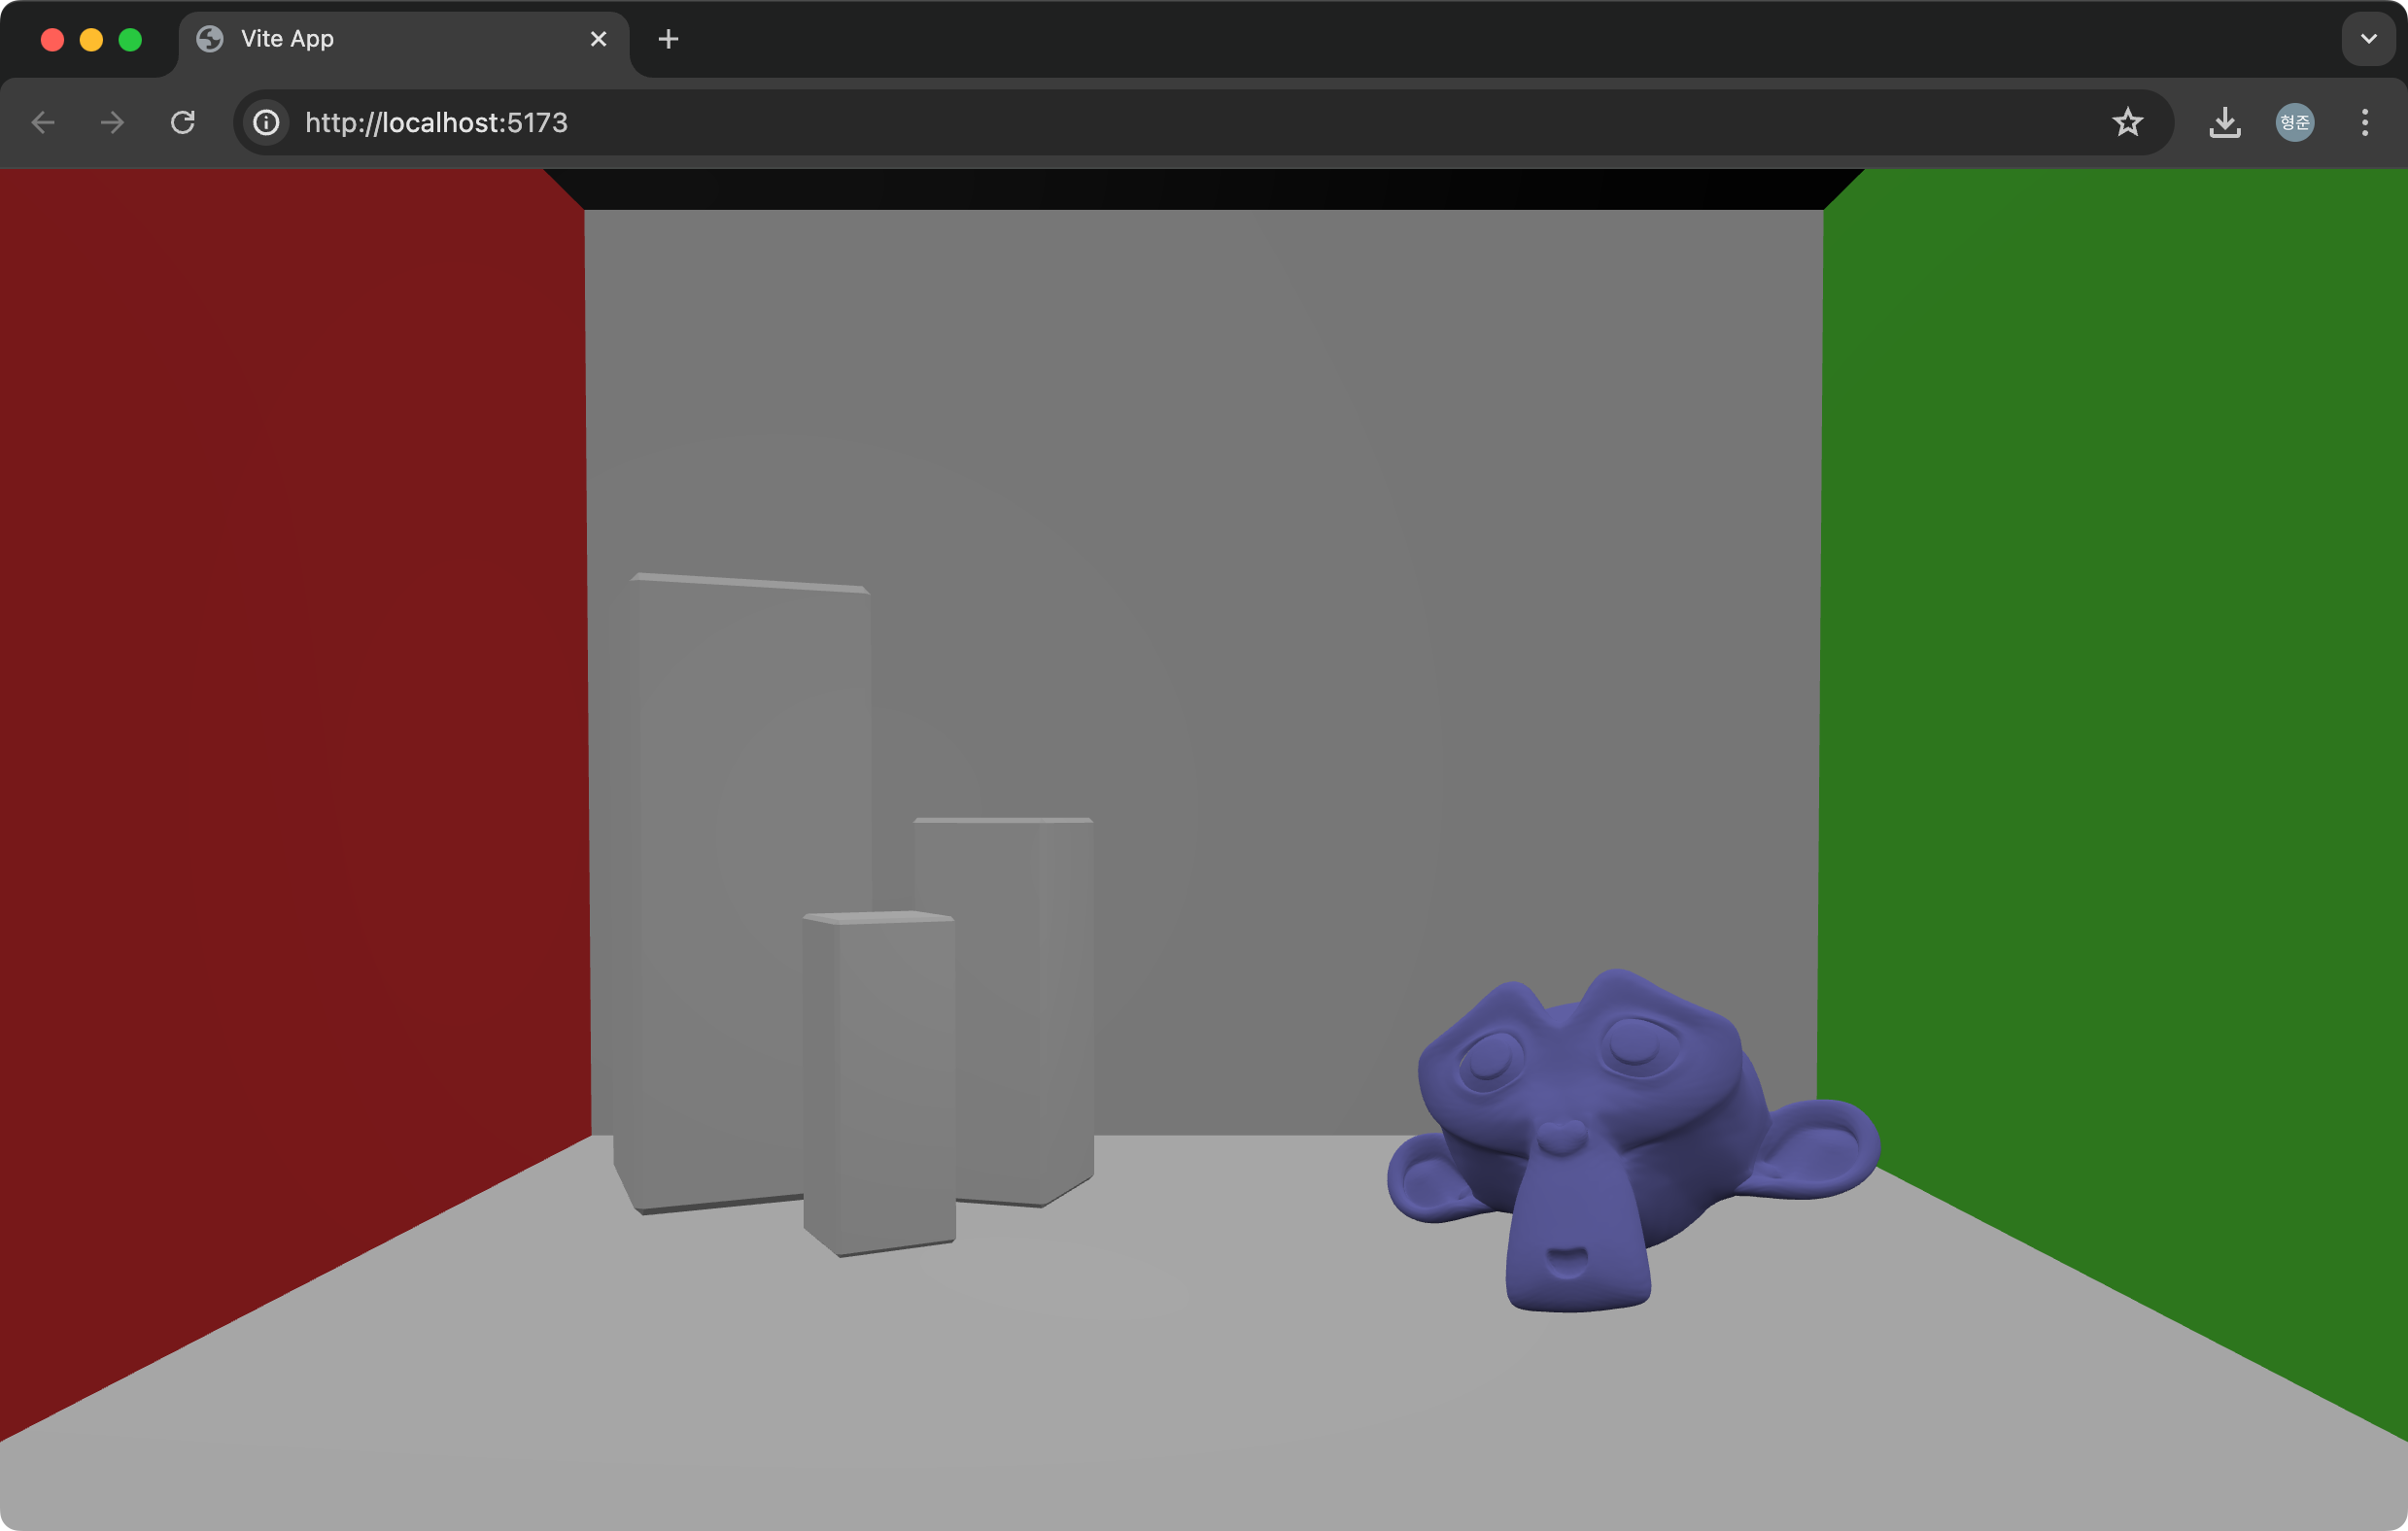The height and width of the screenshot is (1531, 2408).
Task: Minimize the window with yellow button
Action: coord(91,39)
